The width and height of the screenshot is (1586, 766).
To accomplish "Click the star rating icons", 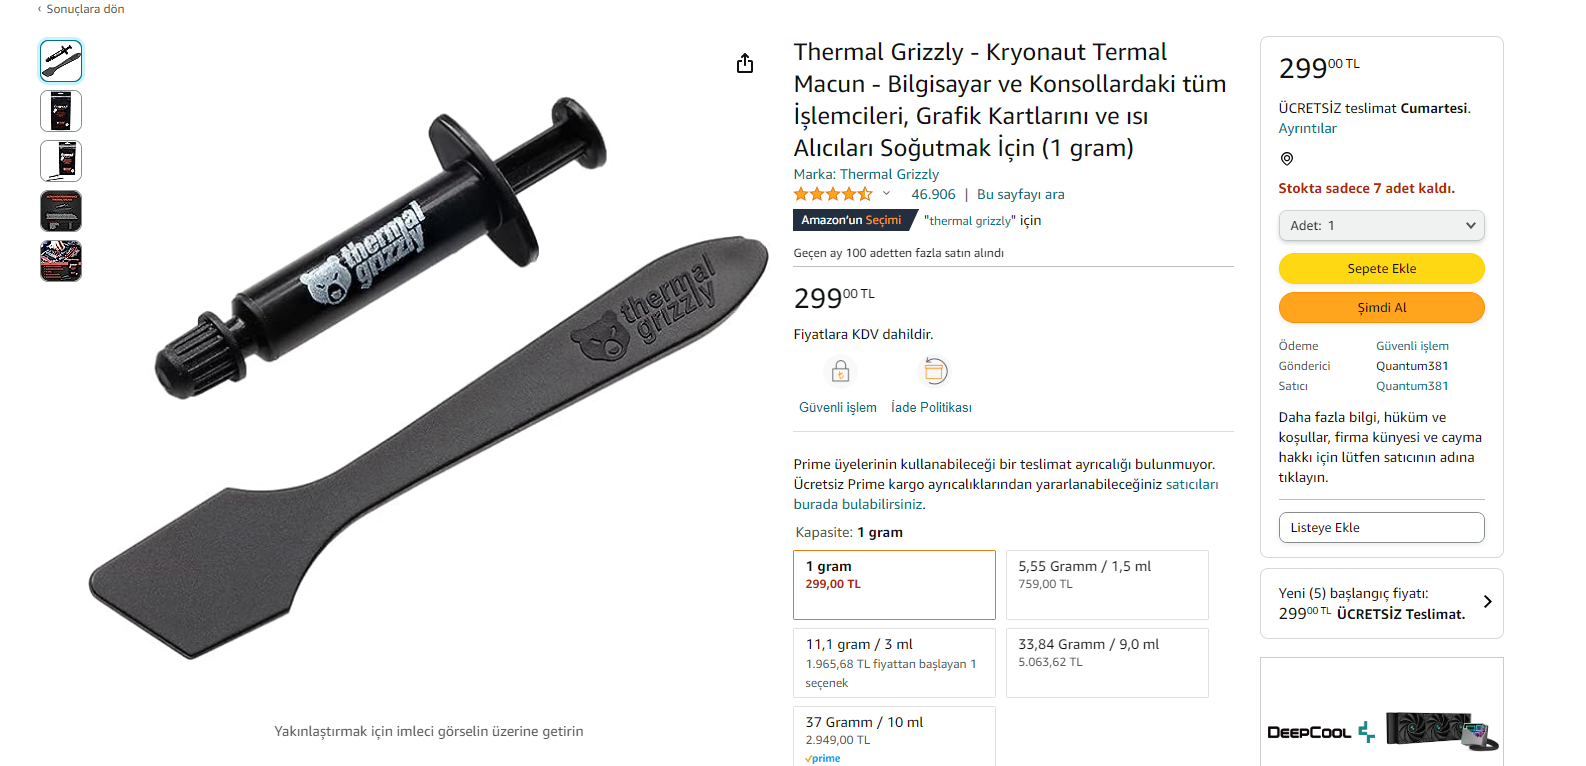I will point(832,194).
